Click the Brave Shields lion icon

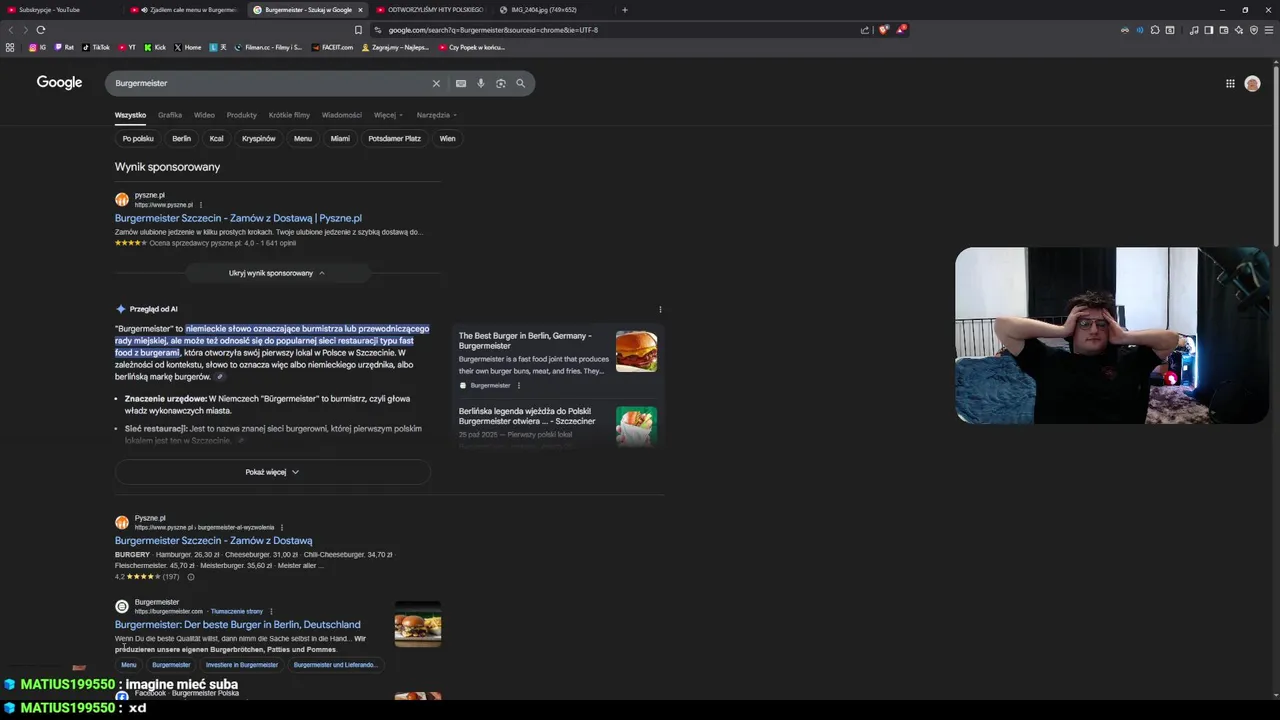(x=883, y=30)
